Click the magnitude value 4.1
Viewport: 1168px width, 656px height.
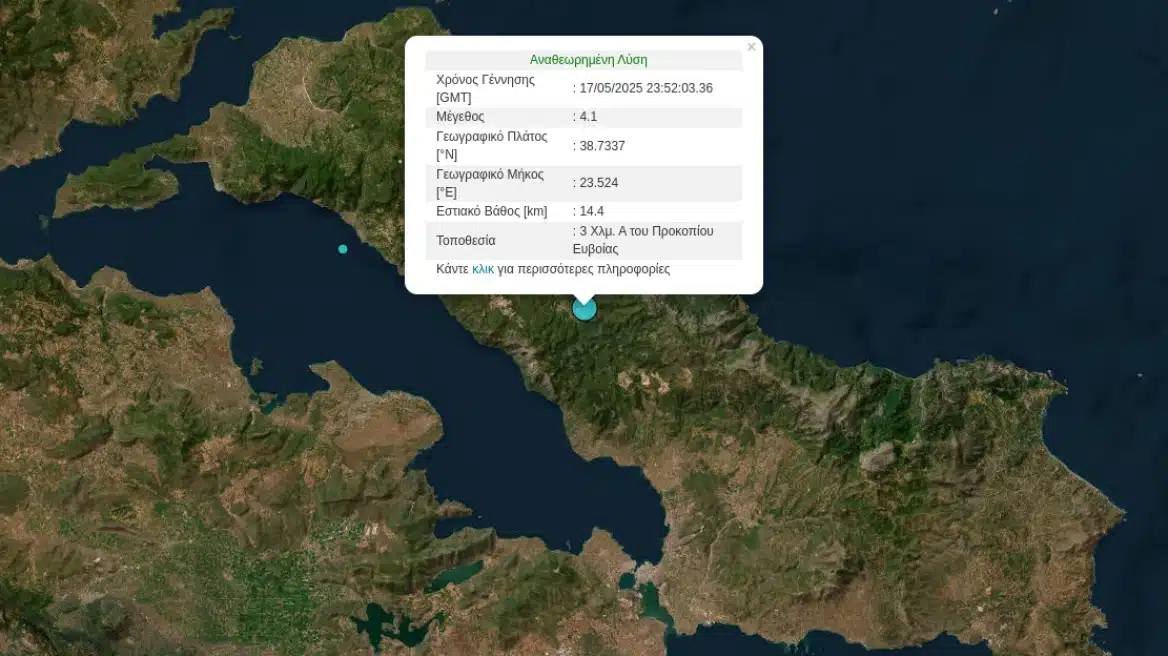click(x=590, y=117)
